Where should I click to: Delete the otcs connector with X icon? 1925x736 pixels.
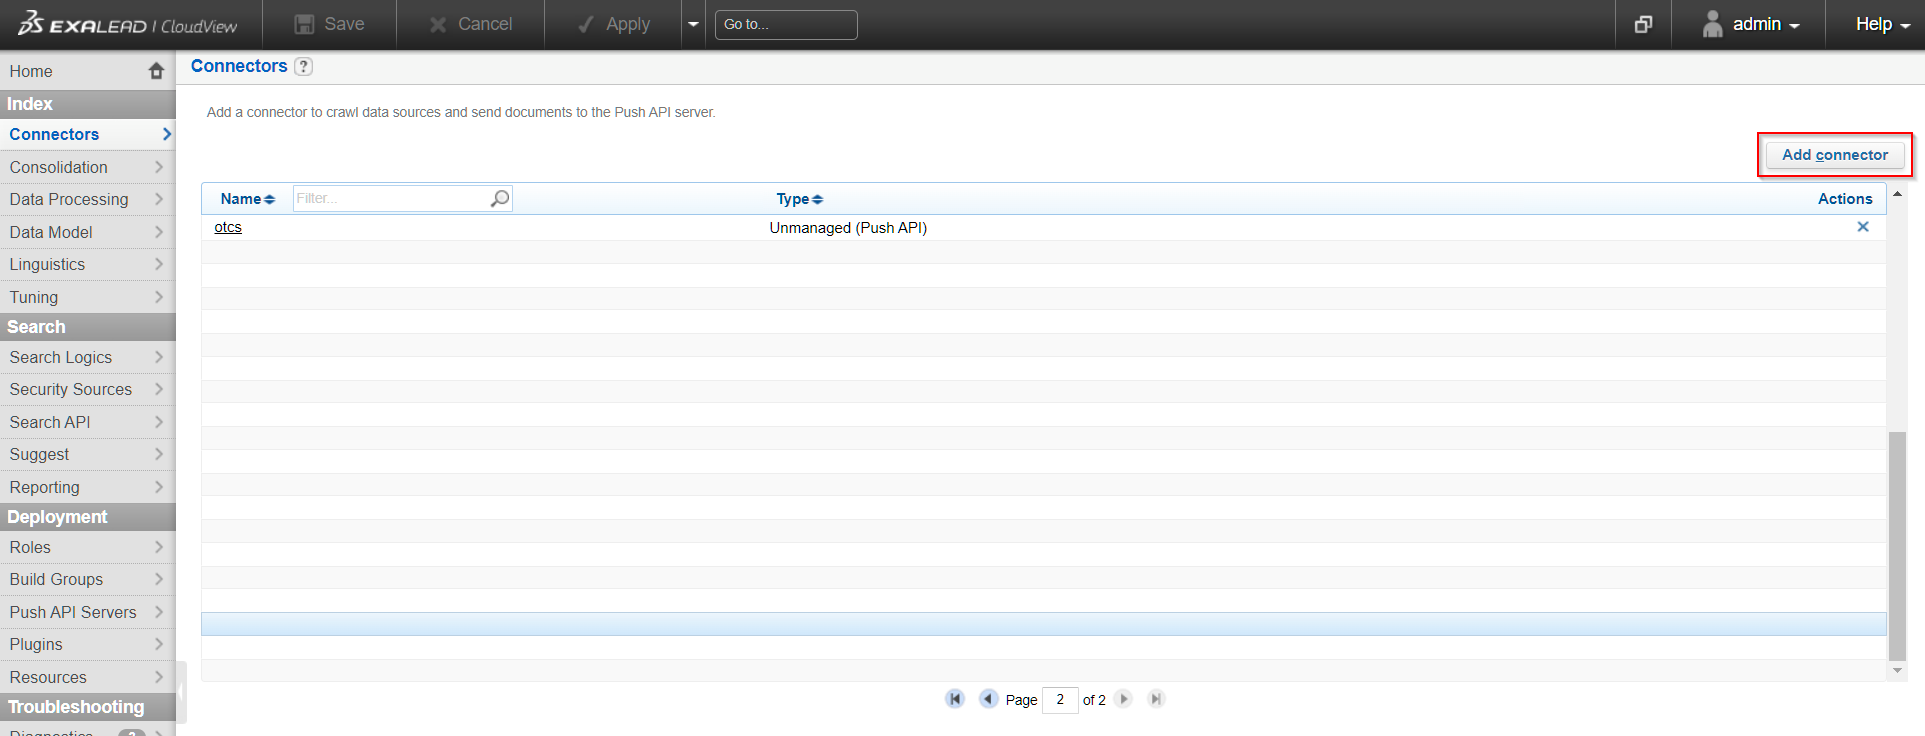point(1863,227)
